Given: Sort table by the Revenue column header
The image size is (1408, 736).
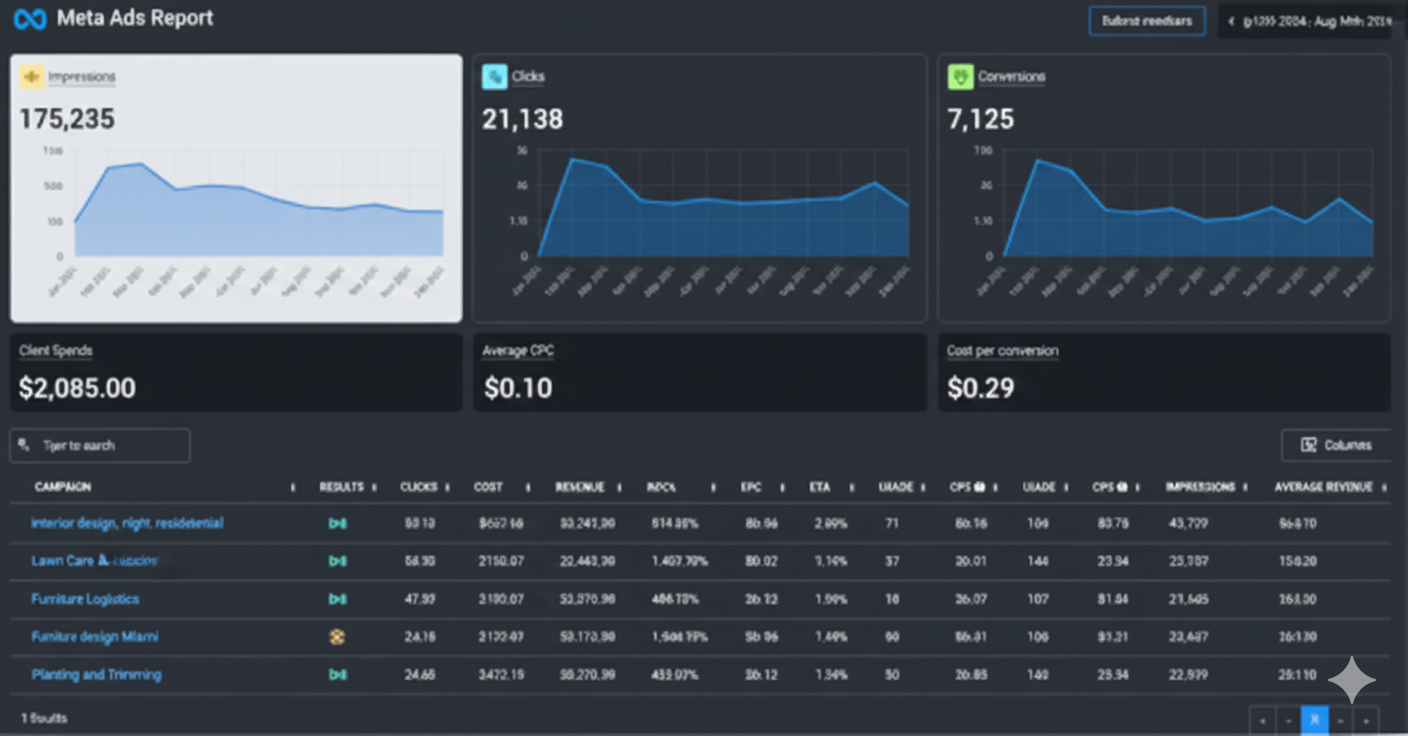Looking at the screenshot, I should [580, 487].
